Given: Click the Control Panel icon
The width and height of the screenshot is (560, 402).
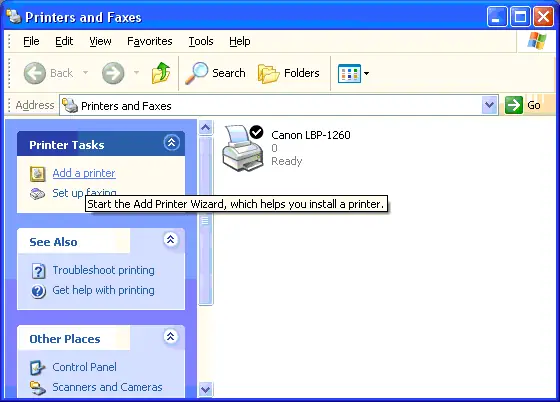Looking at the screenshot, I should click(38, 368).
